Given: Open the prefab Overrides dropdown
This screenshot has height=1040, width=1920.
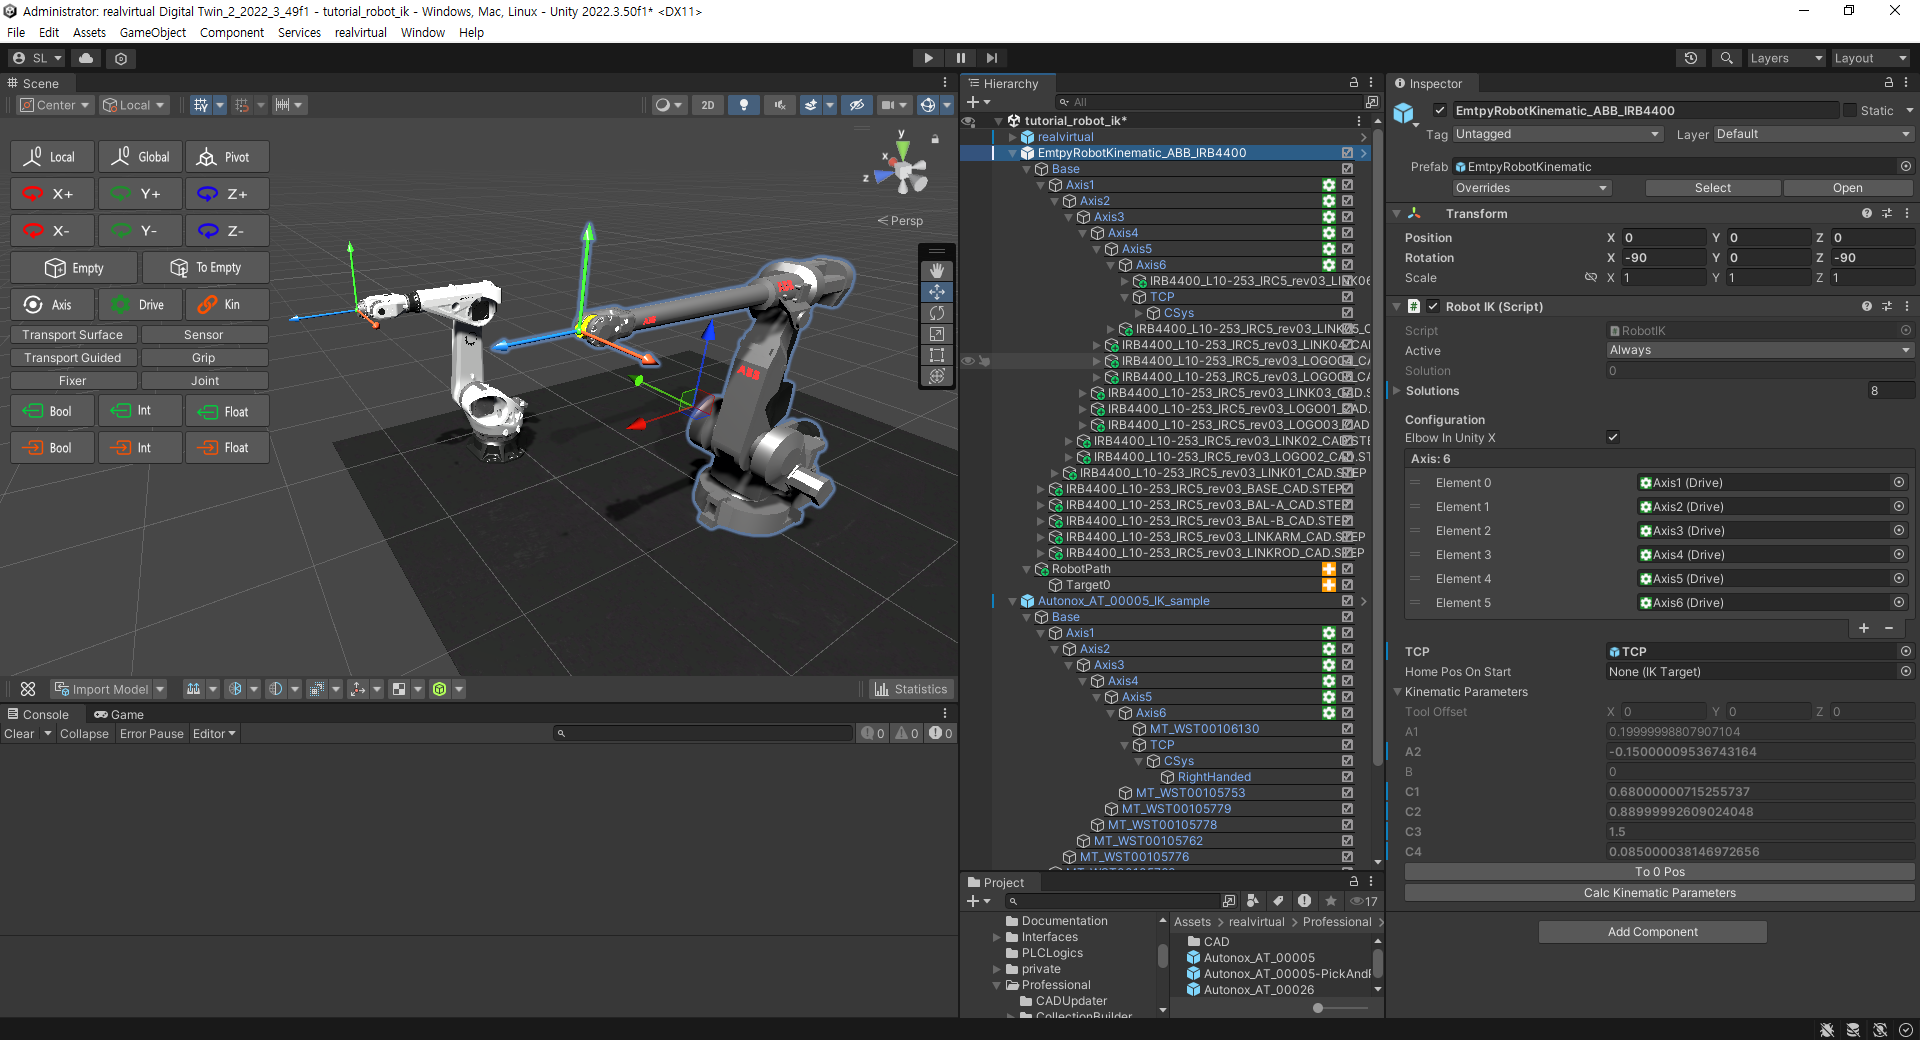Looking at the screenshot, I should (x=1531, y=188).
